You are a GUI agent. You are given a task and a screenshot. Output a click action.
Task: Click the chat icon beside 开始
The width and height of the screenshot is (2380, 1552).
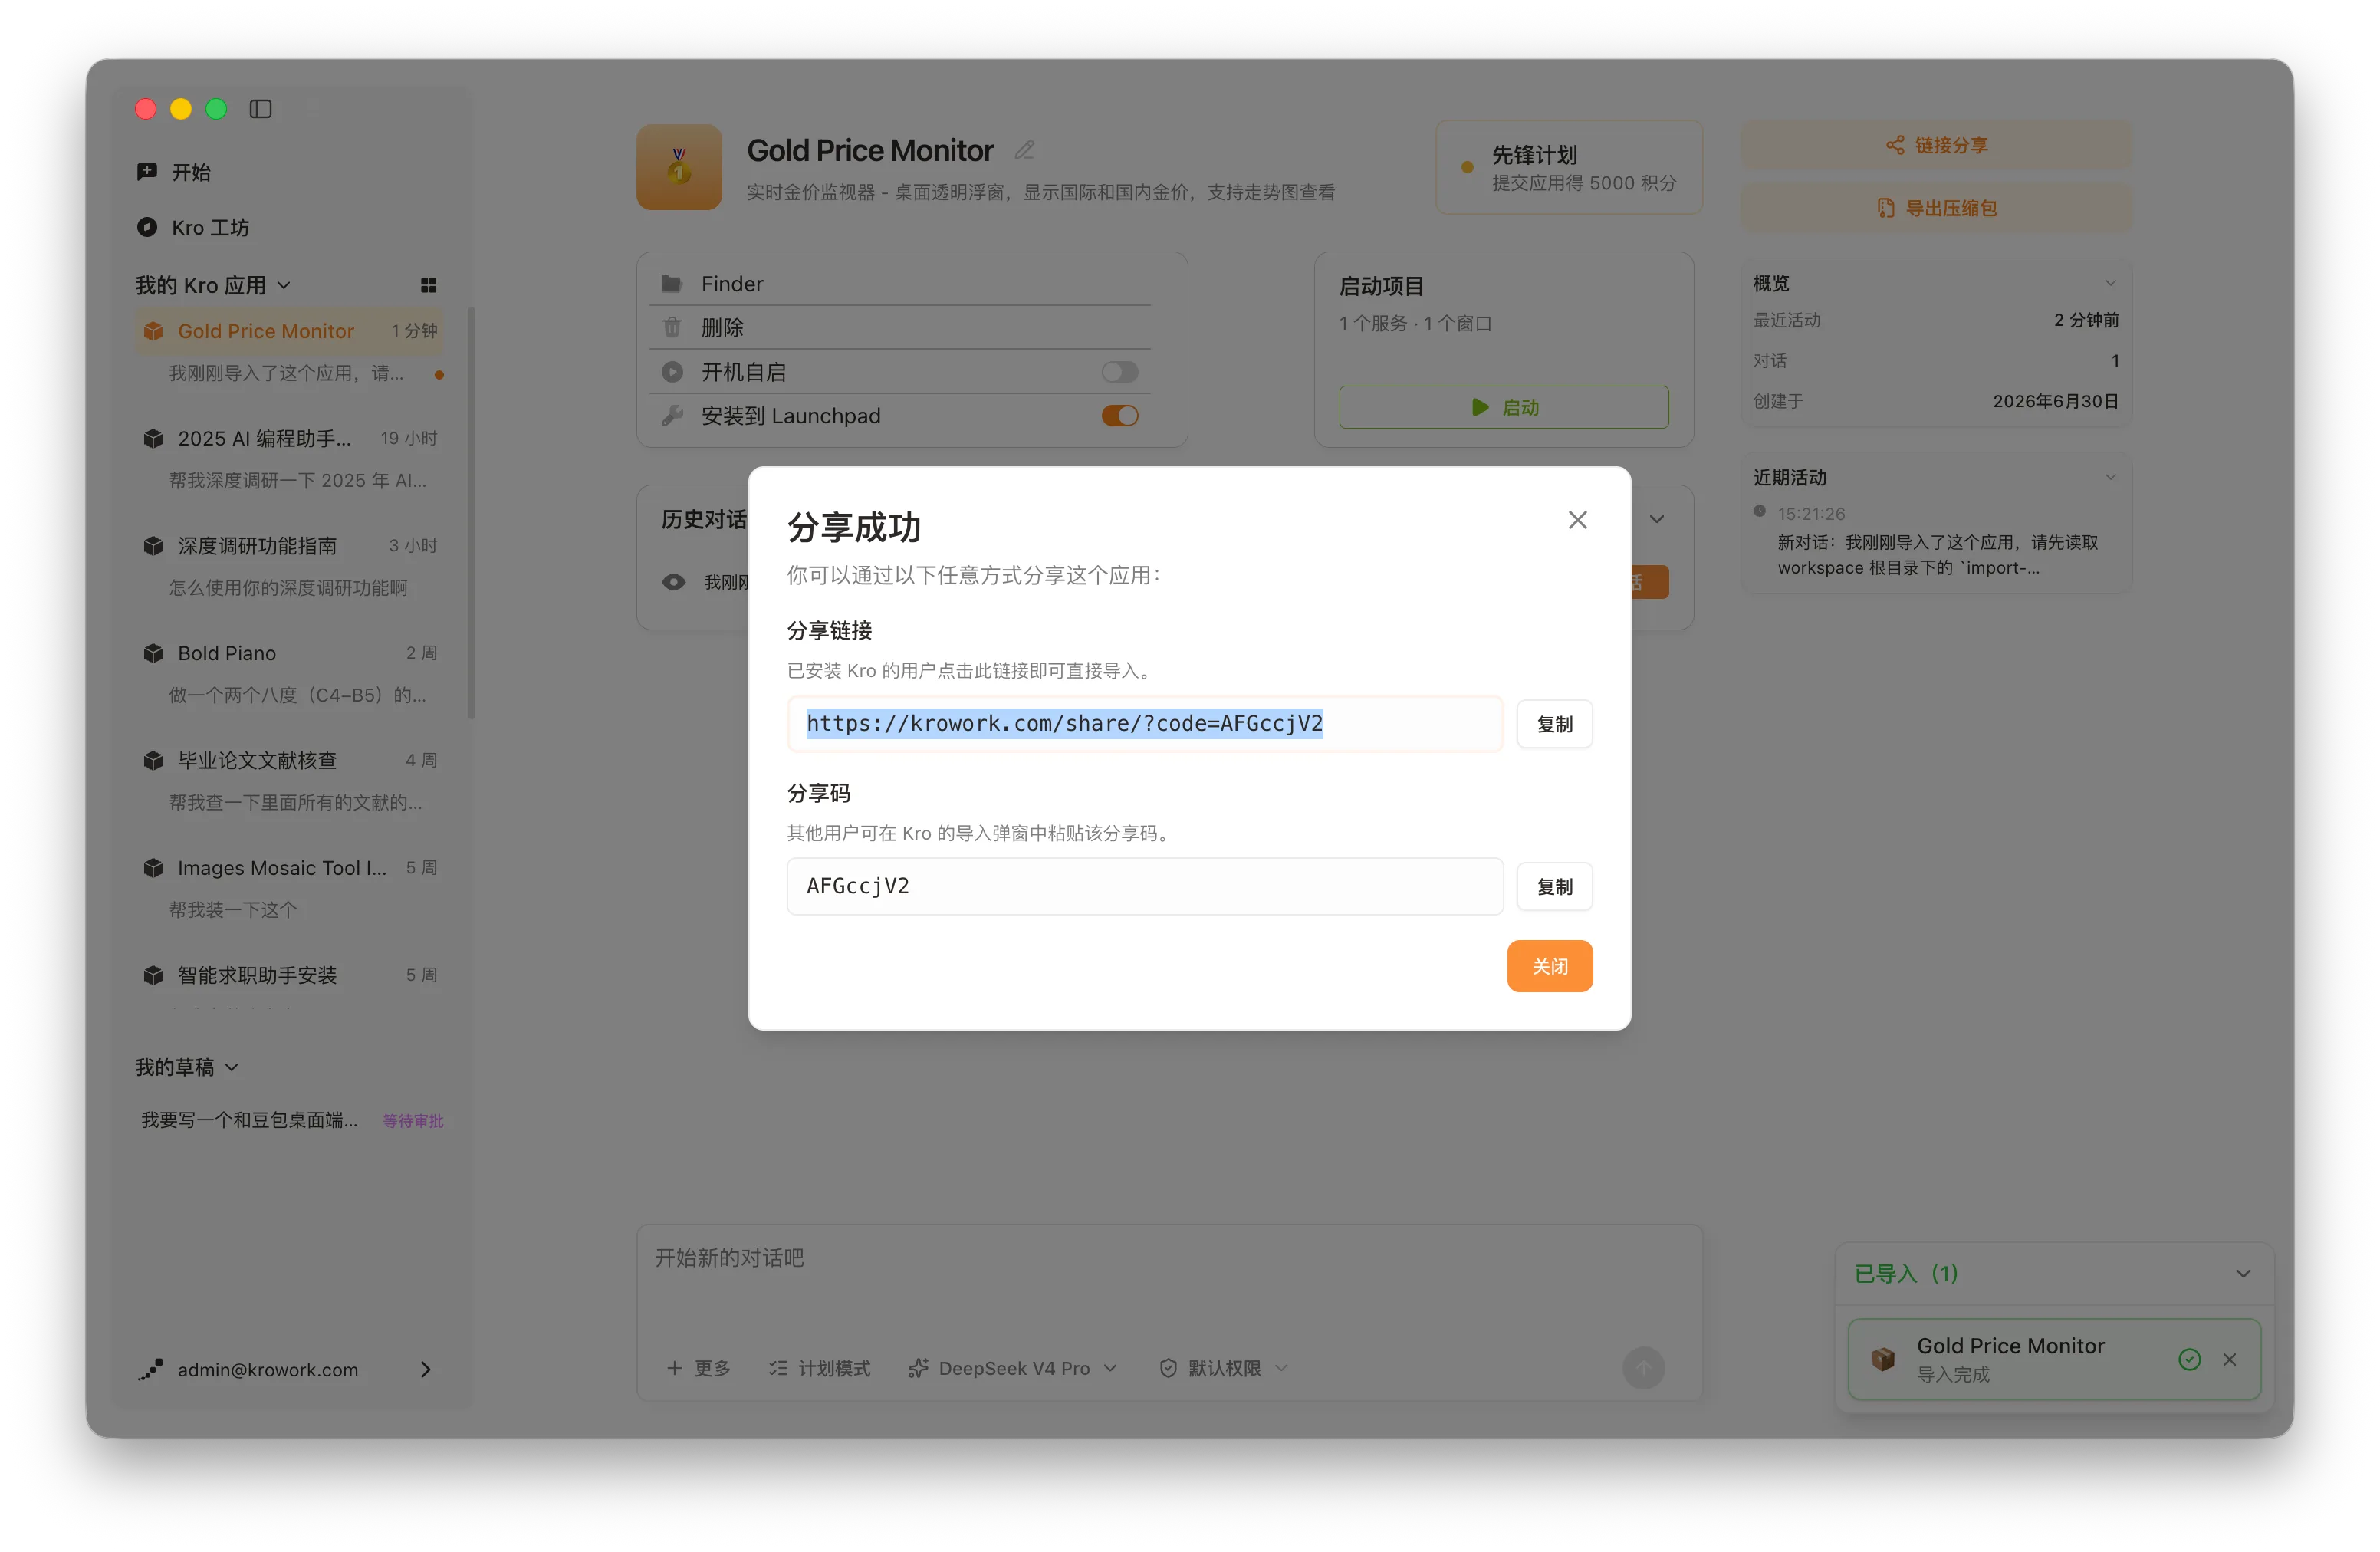(146, 171)
